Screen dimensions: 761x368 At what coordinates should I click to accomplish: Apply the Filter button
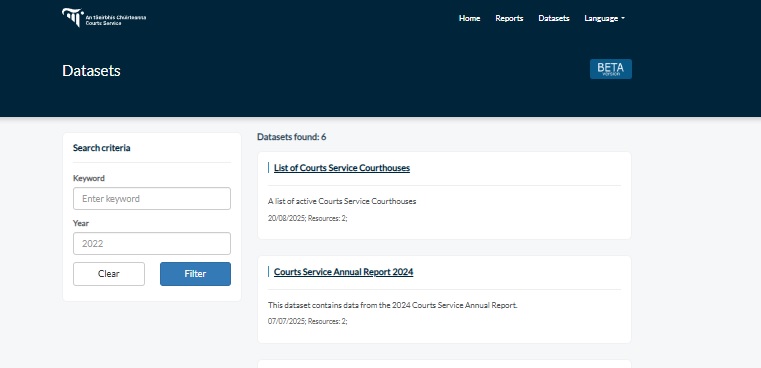(x=195, y=274)
